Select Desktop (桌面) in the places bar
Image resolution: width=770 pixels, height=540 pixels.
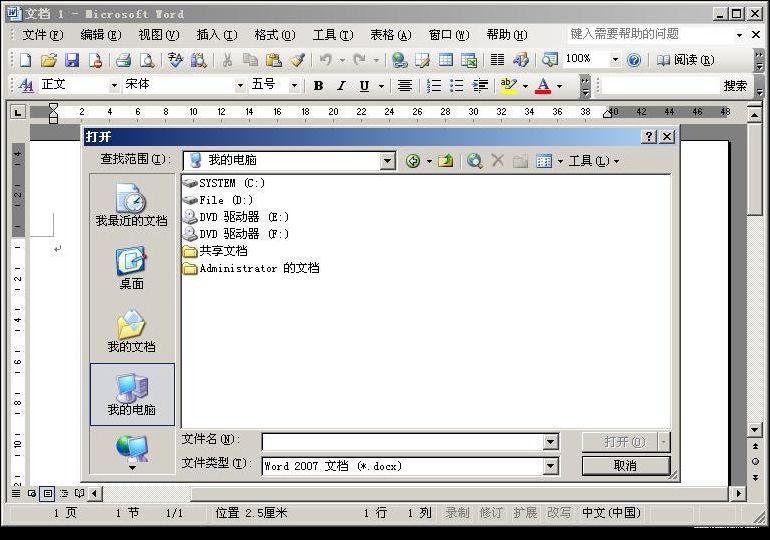click(132, 268)
